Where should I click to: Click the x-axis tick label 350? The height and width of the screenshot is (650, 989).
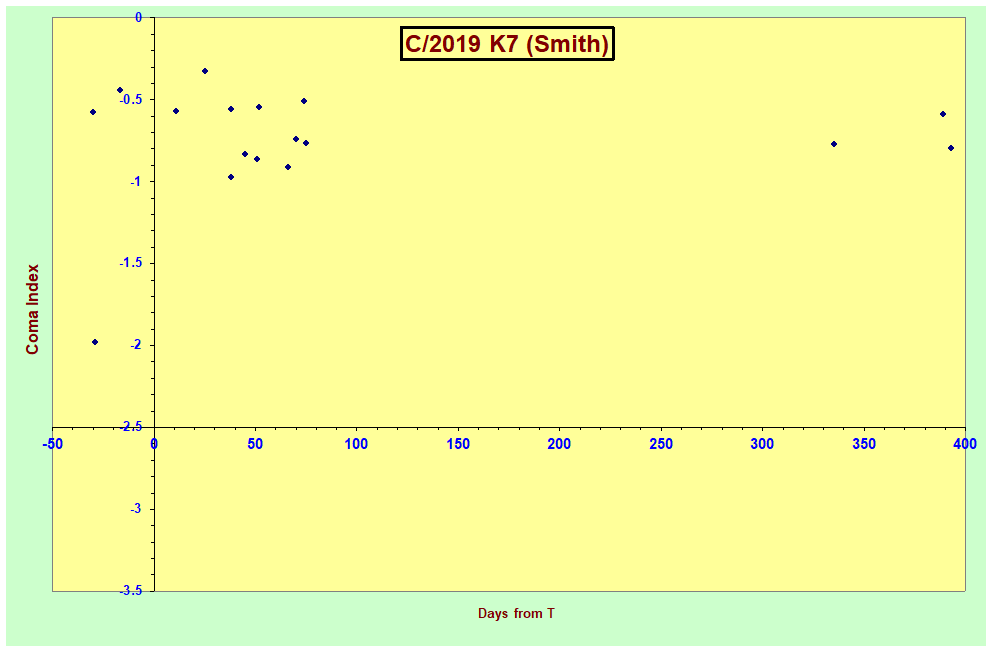point(863,444)
